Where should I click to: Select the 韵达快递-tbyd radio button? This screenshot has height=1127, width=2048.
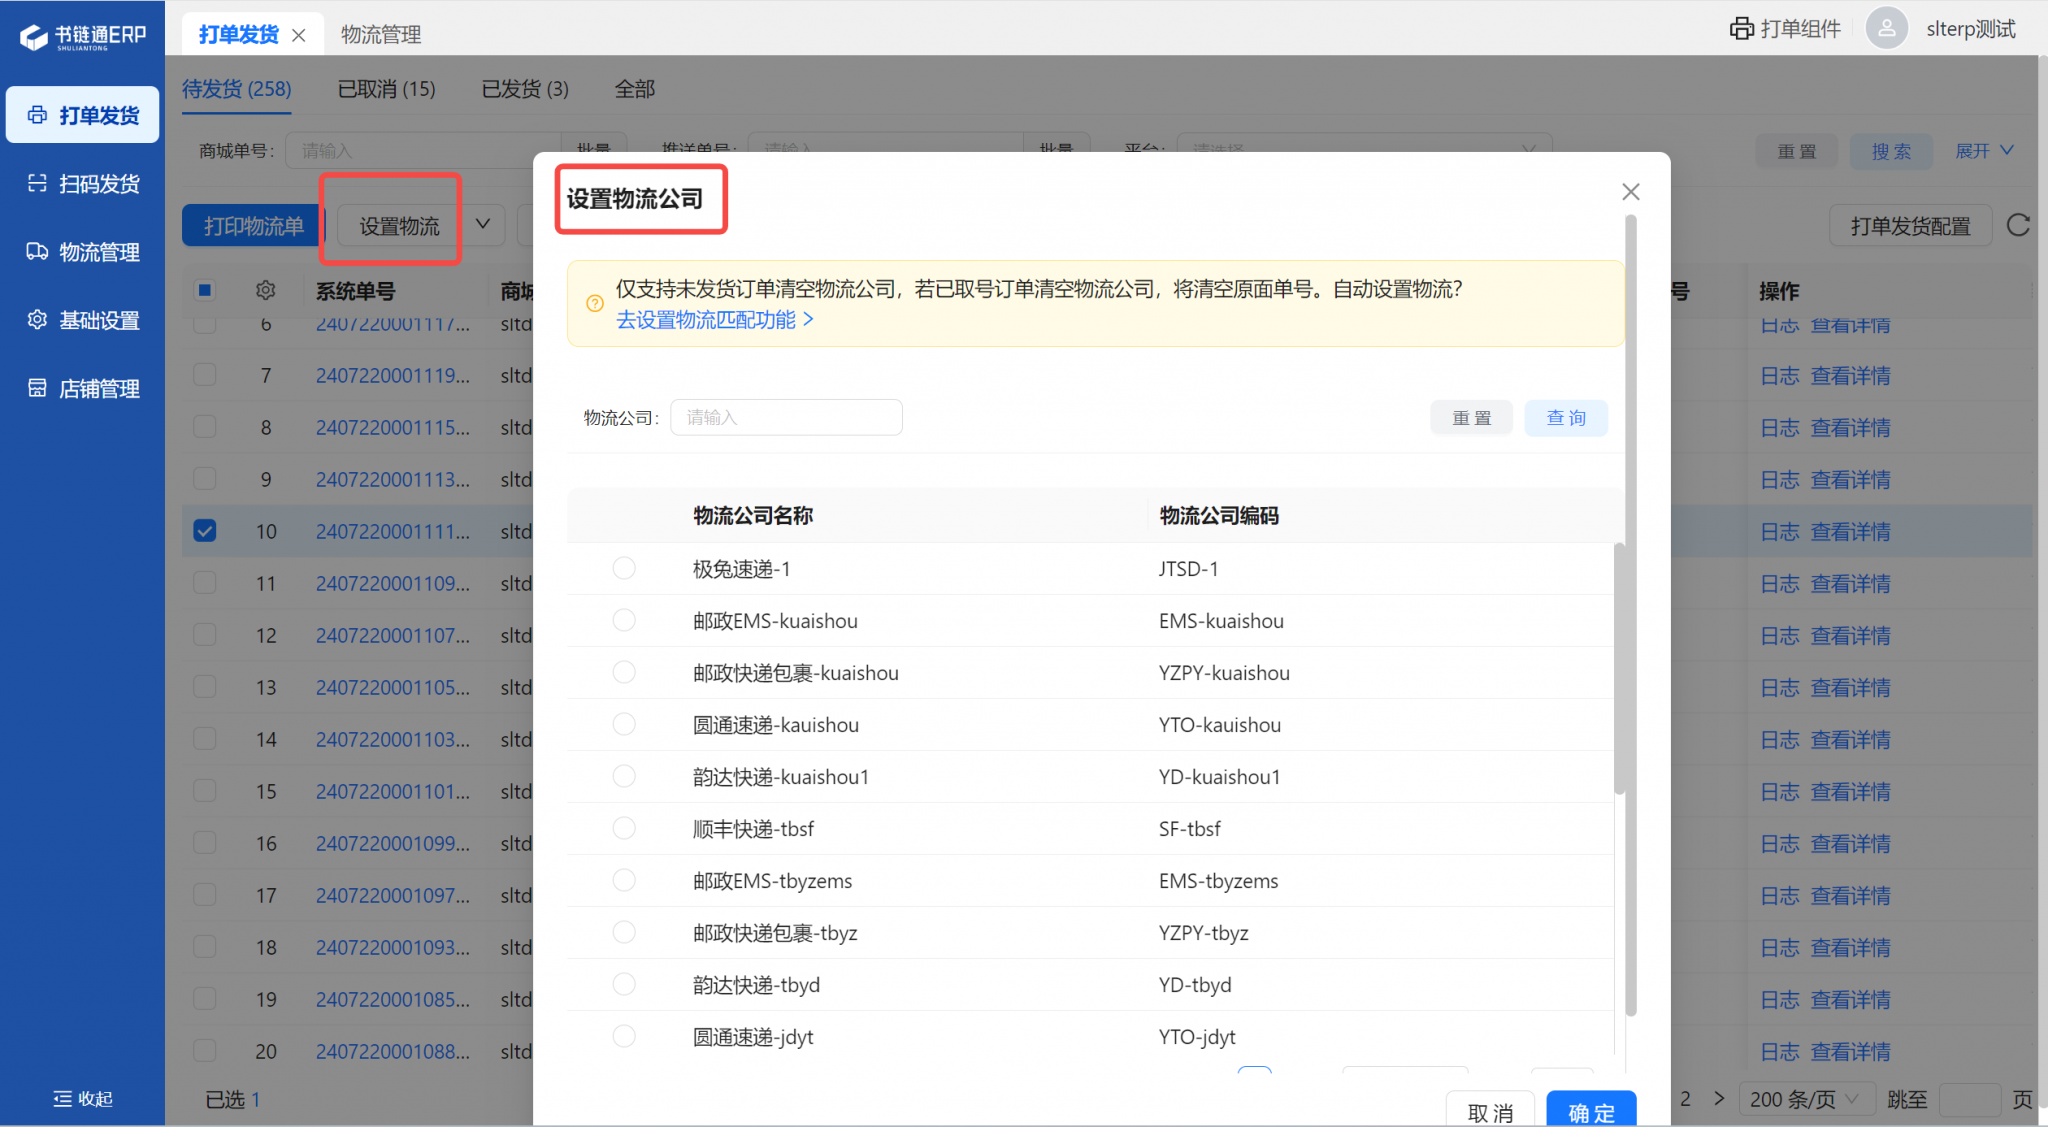pyautogui.click(x=624, y=984)
